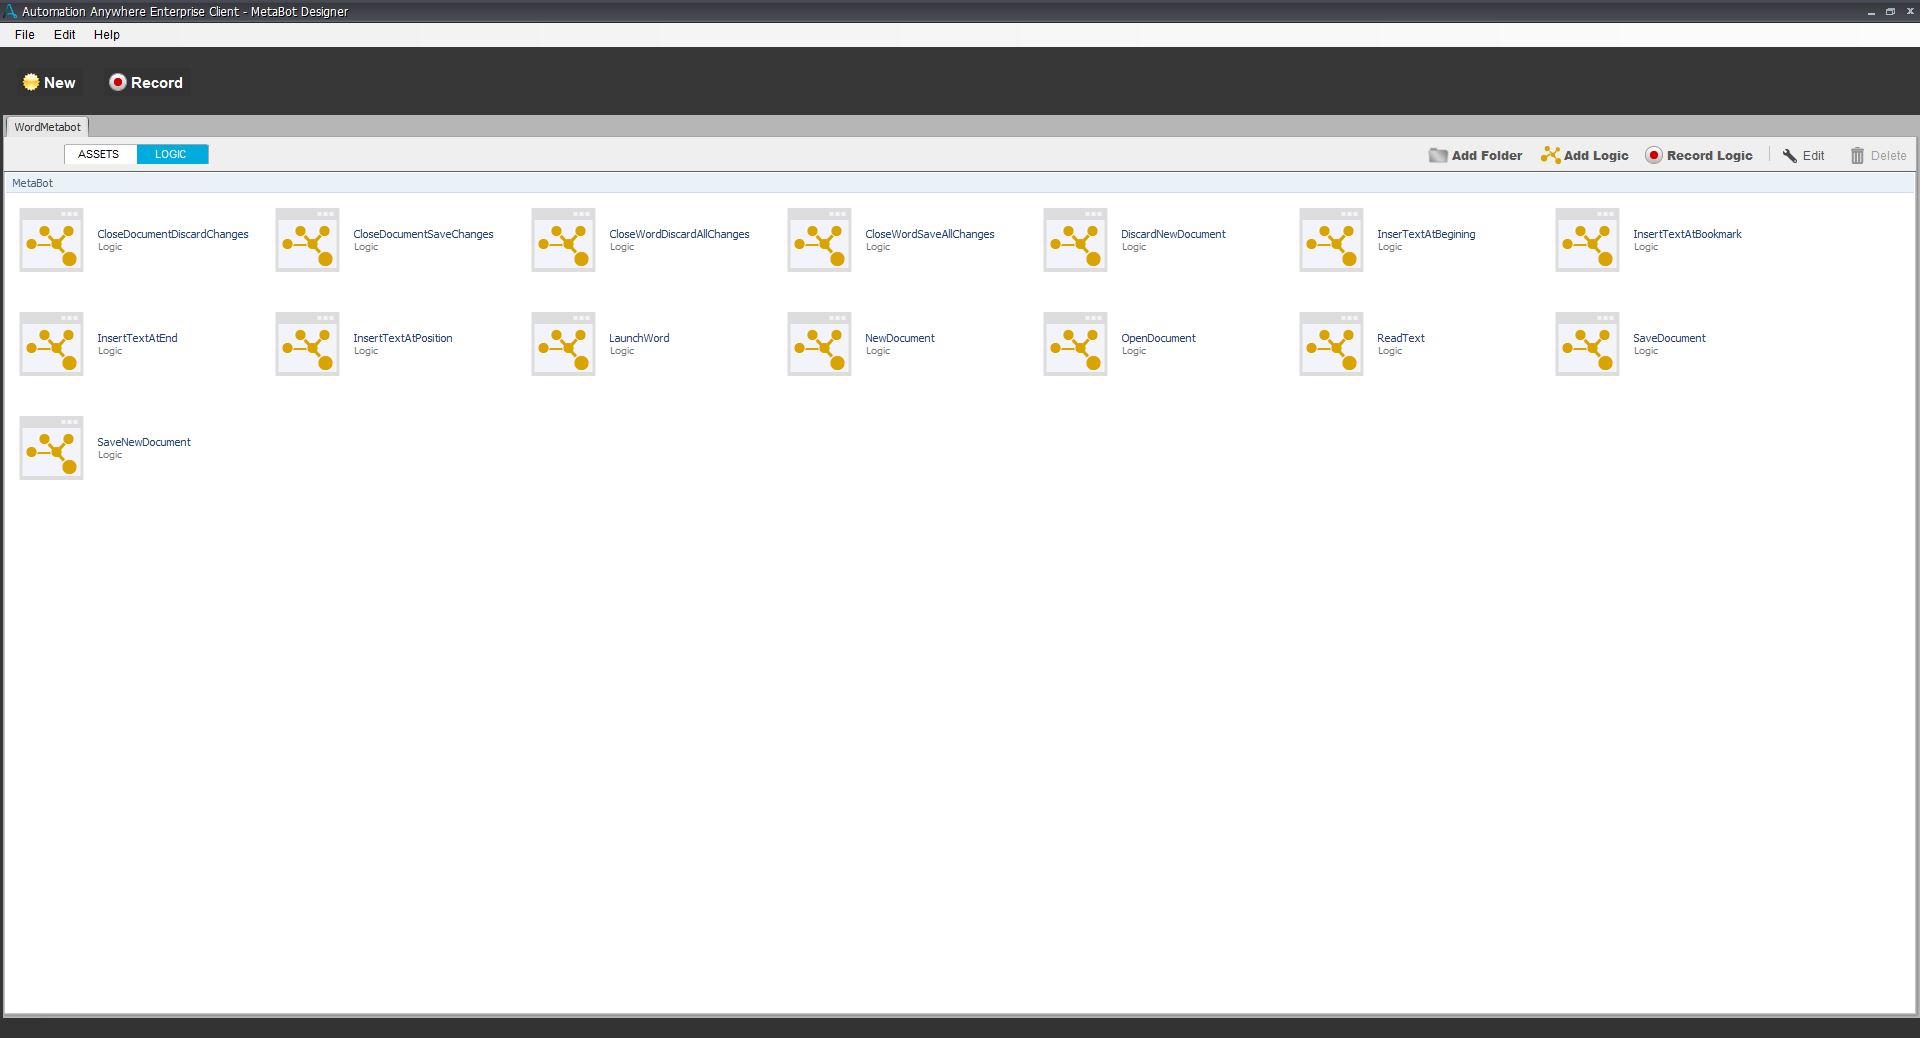Click the CloseDocumentSaveChanges name text
1920x1038 pixels.
coord(423,234)
